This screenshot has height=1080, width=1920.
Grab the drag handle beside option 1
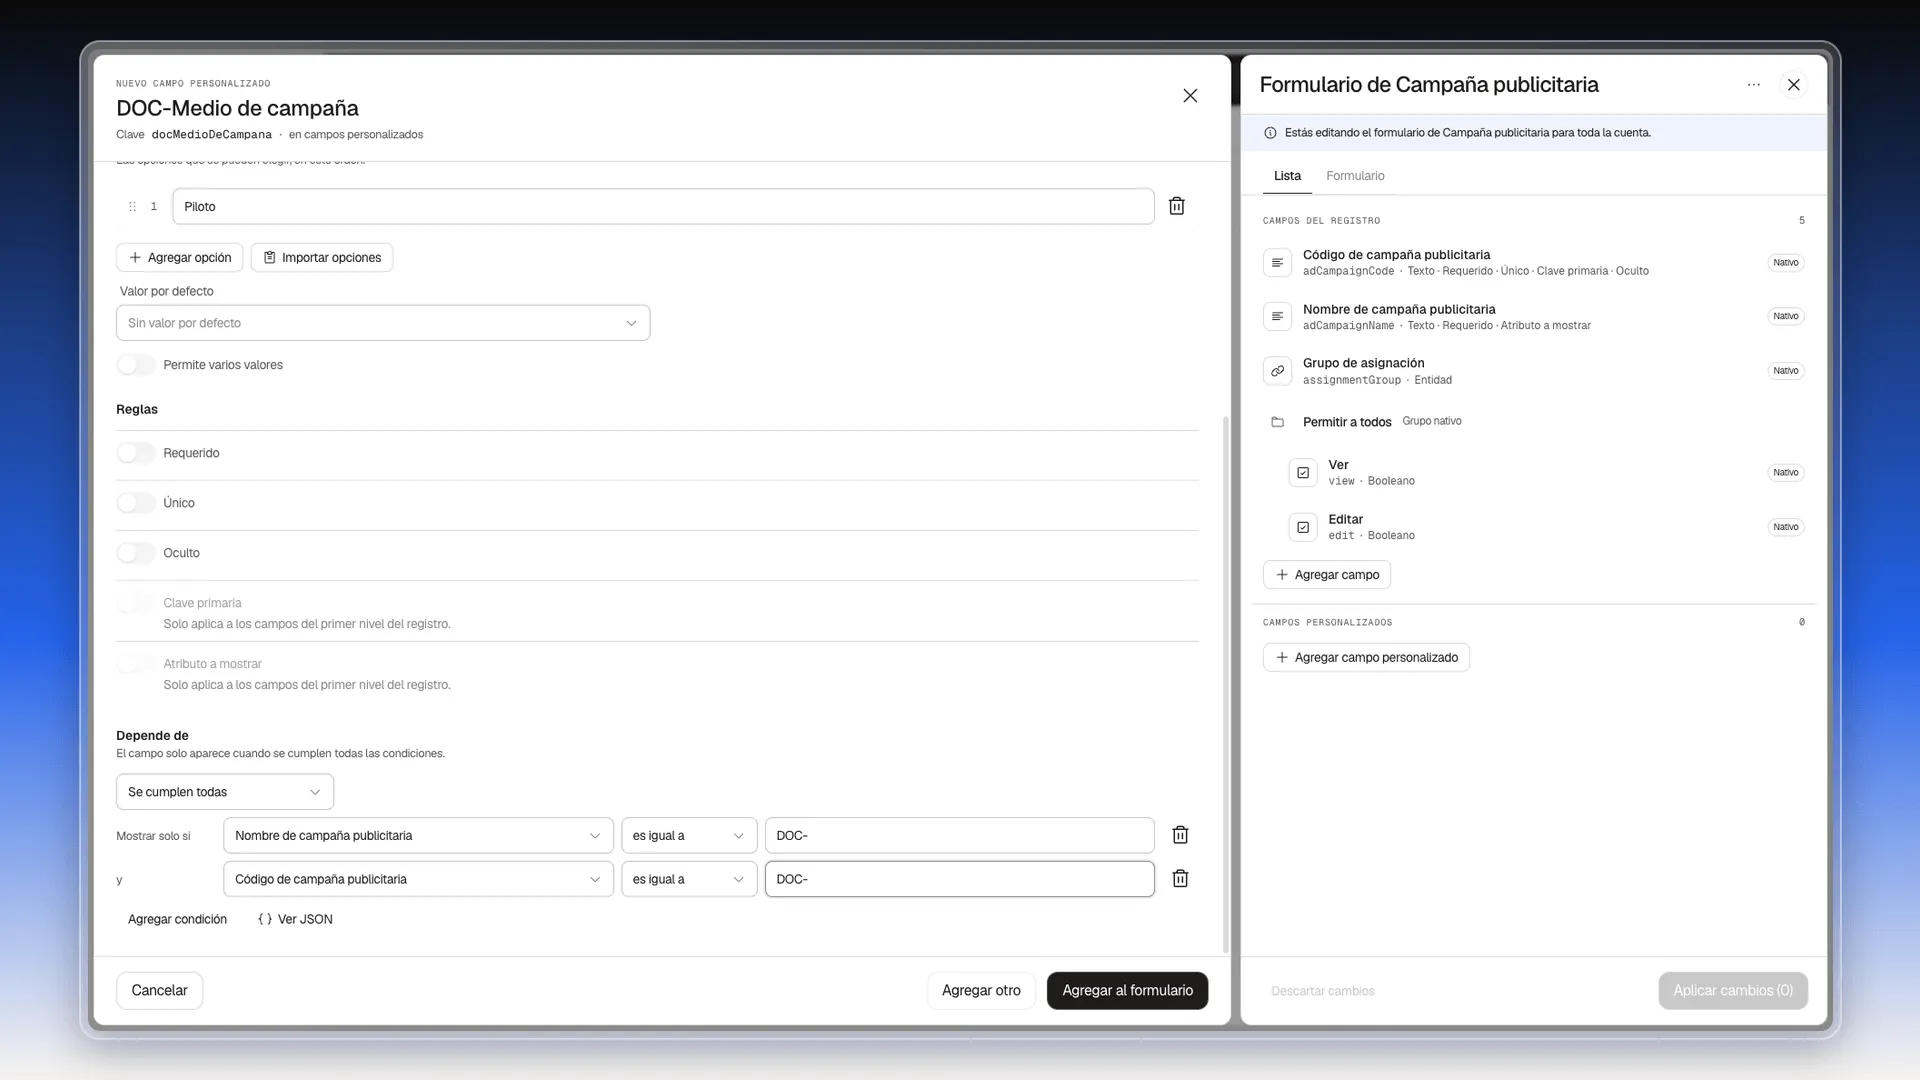[x=132, y=207]
